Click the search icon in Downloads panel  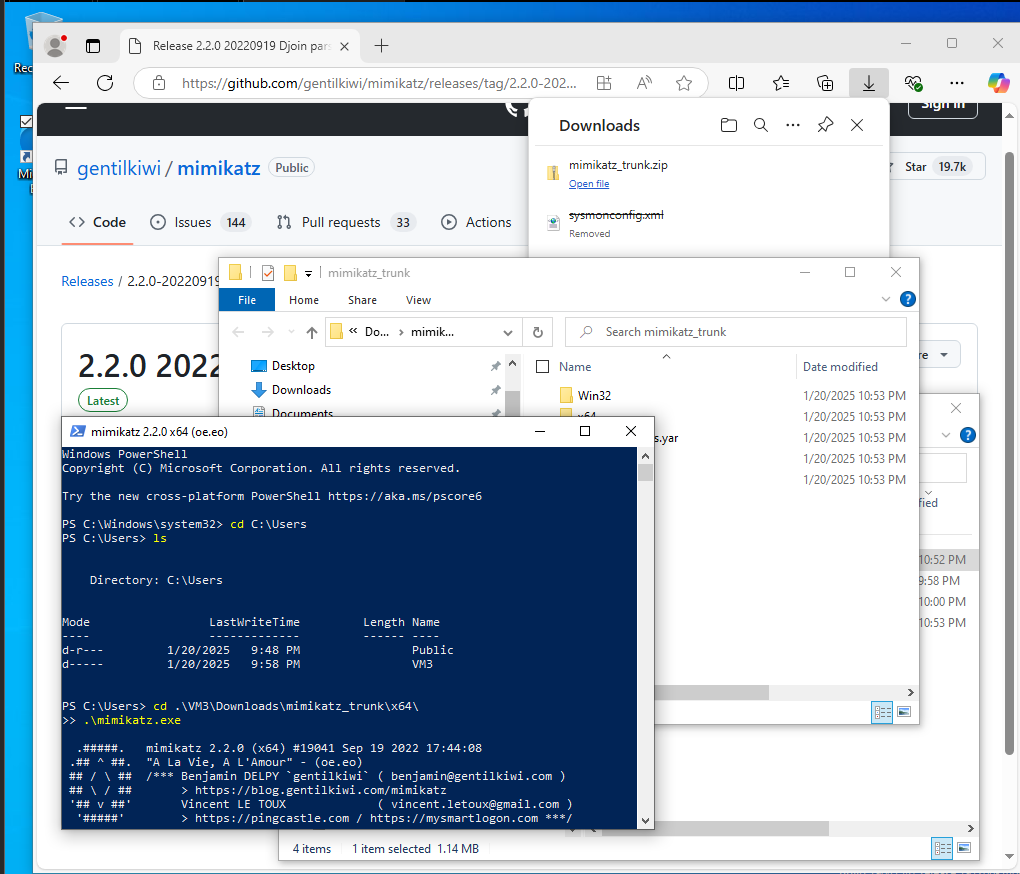click(x=761, y=125)
